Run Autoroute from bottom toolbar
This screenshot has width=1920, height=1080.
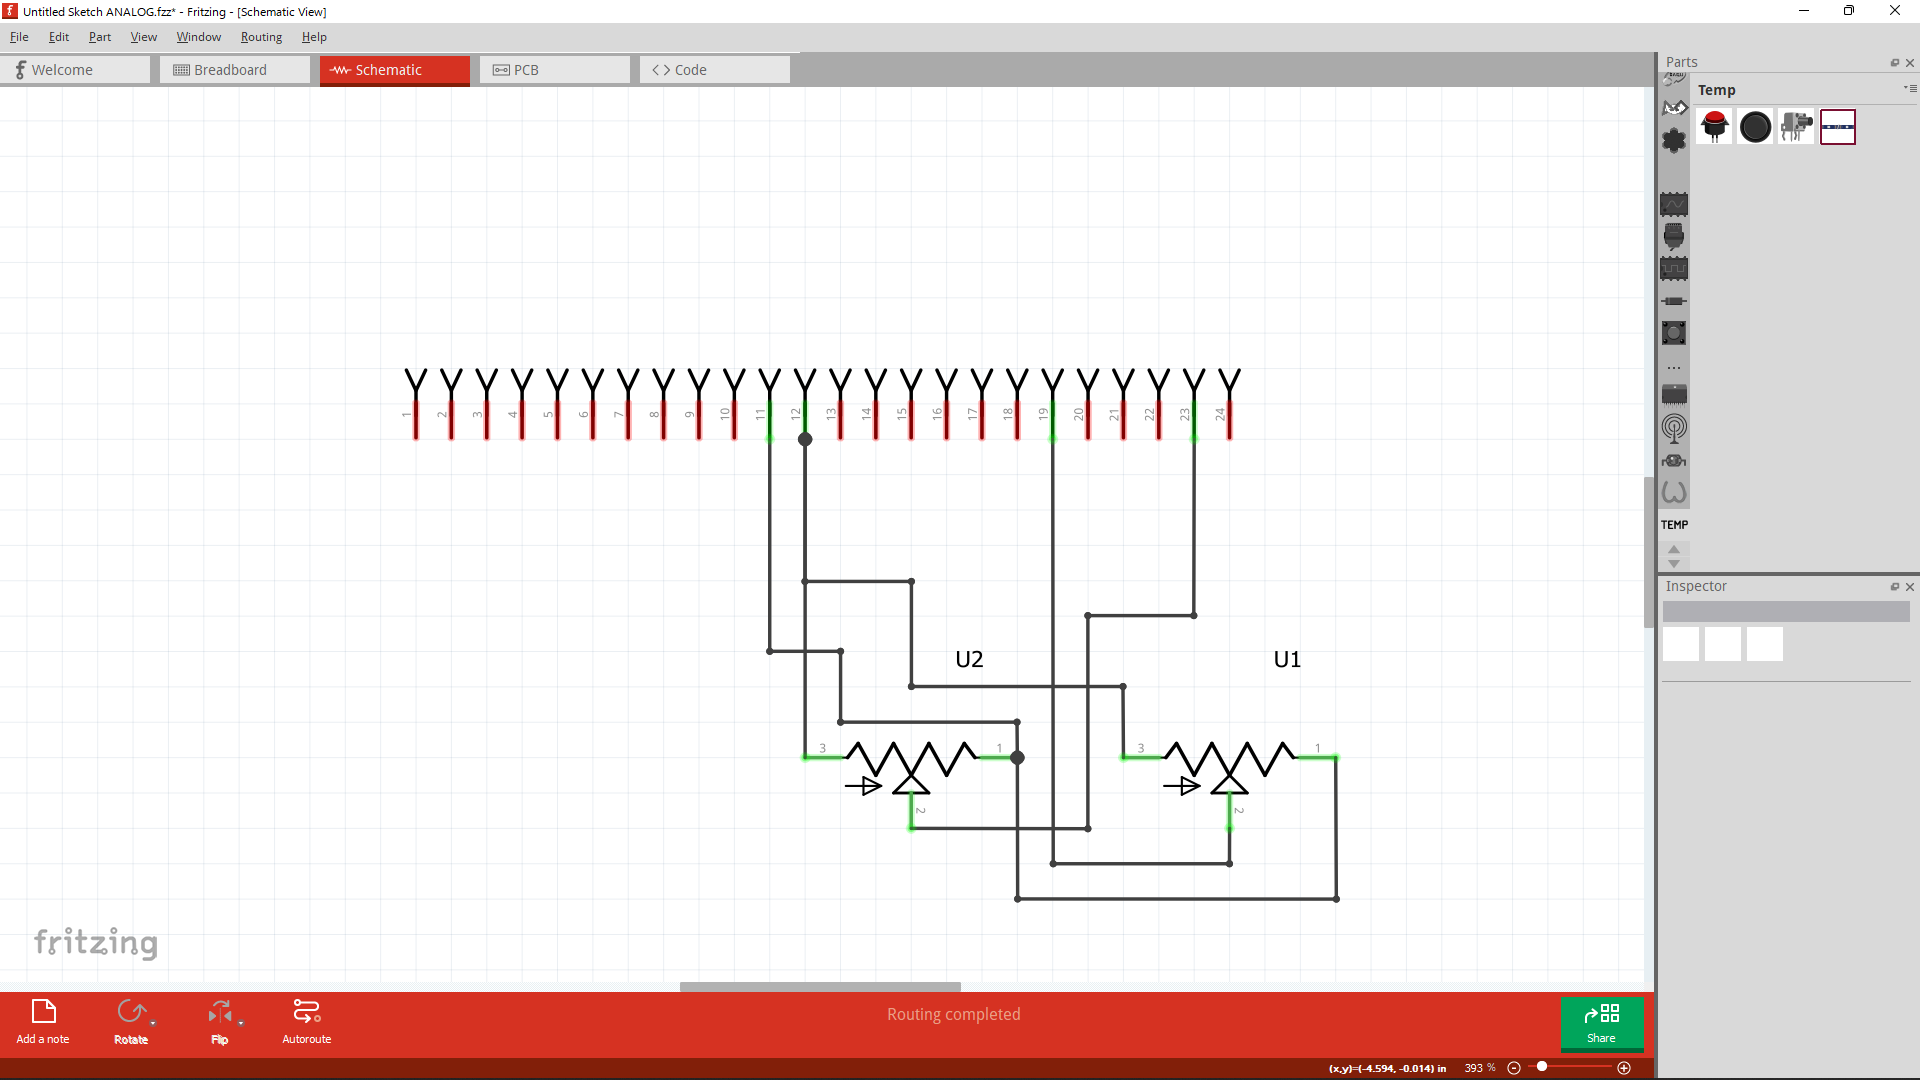[306, 1012]
